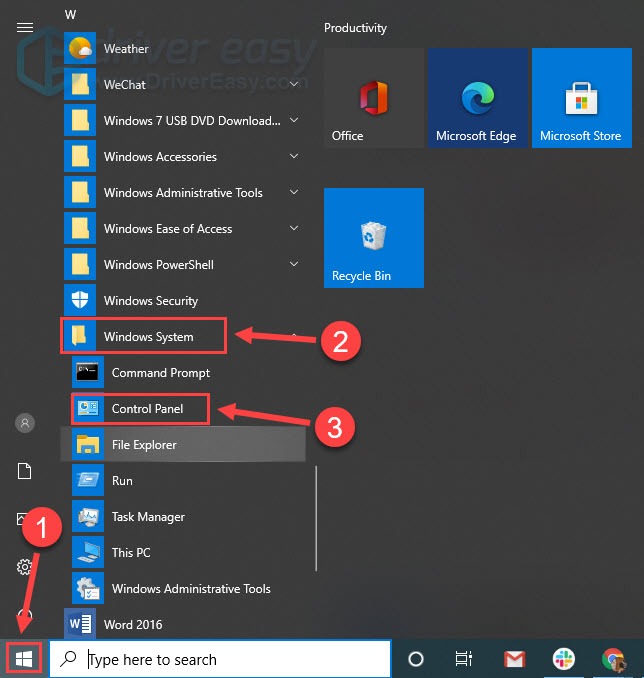Open Chrome from the taskbar
Image resolution: width=644 pixels, height=678 pixels.
[x=613, y=659]
